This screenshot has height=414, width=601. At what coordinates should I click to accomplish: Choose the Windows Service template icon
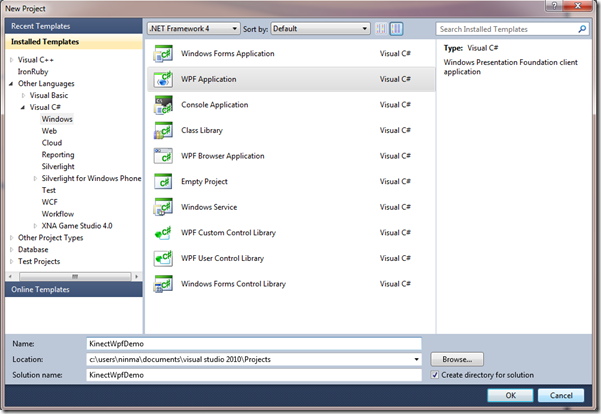[x=161, y=207]
